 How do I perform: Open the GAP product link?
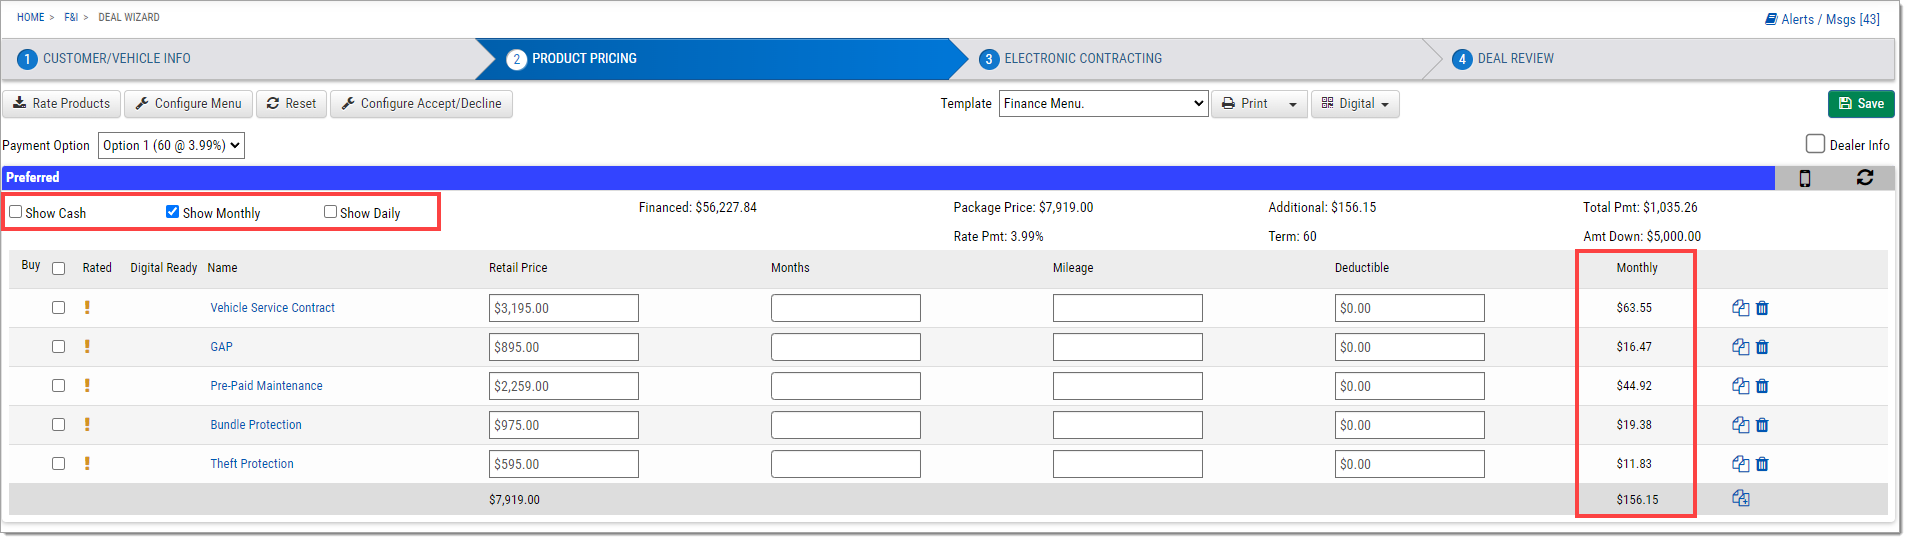[221, 347]
